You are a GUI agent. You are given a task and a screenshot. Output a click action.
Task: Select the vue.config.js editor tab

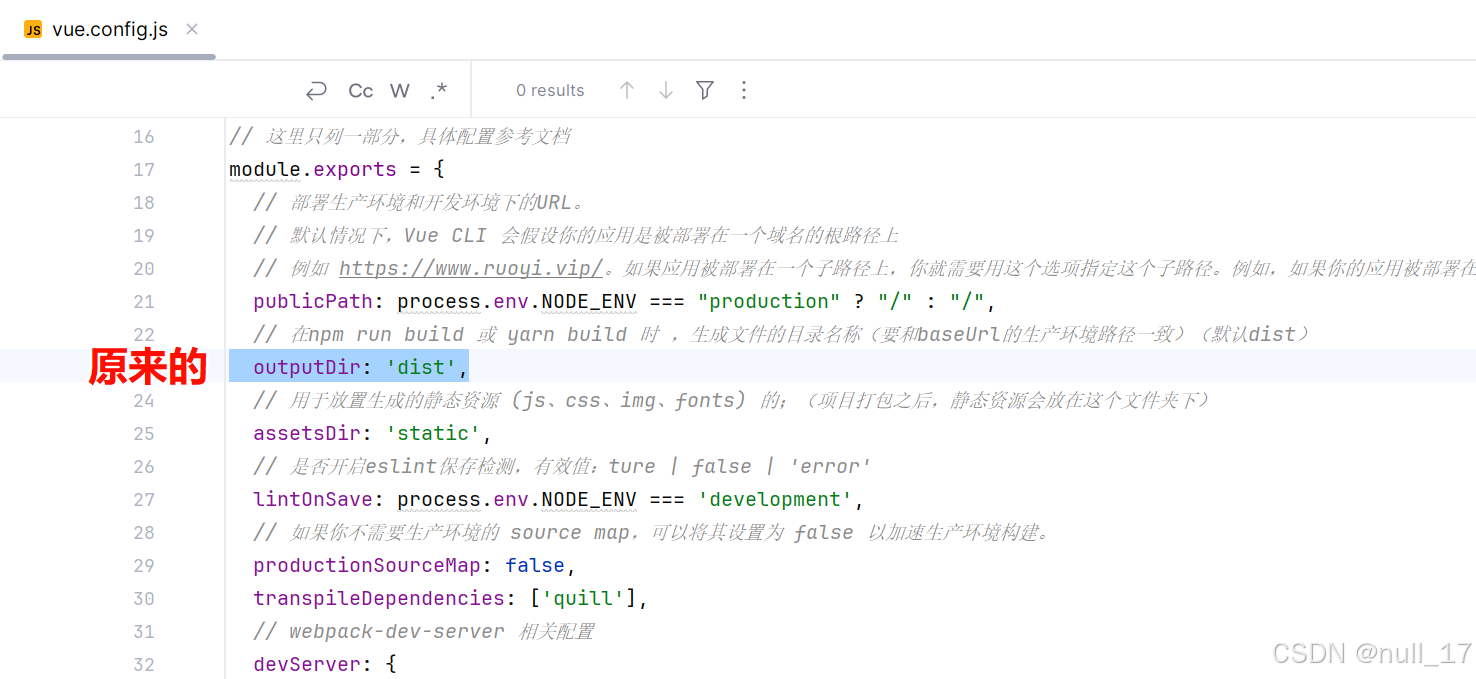tap(109, 30)
